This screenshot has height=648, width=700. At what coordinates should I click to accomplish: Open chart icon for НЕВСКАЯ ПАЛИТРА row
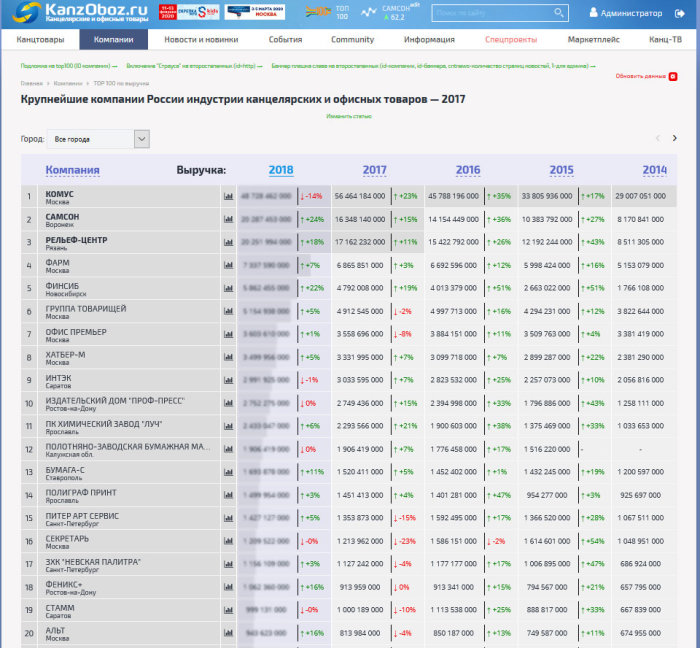pyautogui.click(x=228, y=564)
